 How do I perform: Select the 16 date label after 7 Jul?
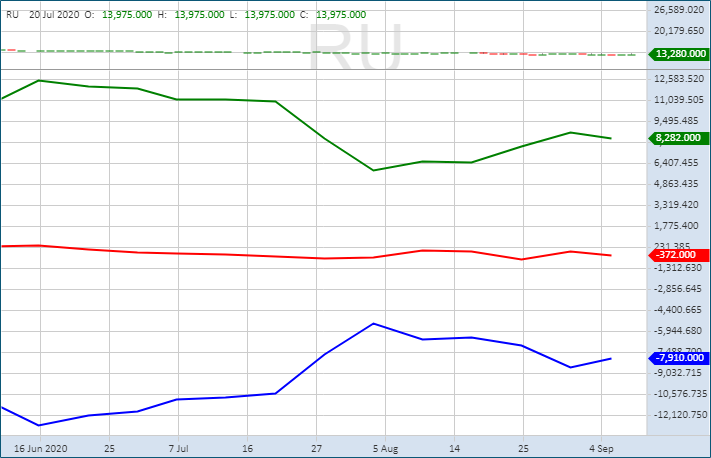coord(247,448)
